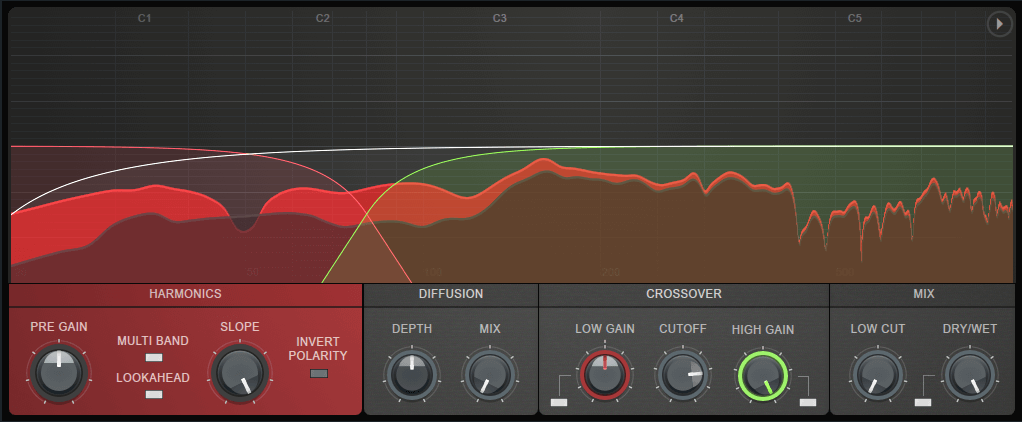Screen dimensions: 1022x422
Task: Select the Crossover section header
Action: point(684,294)
